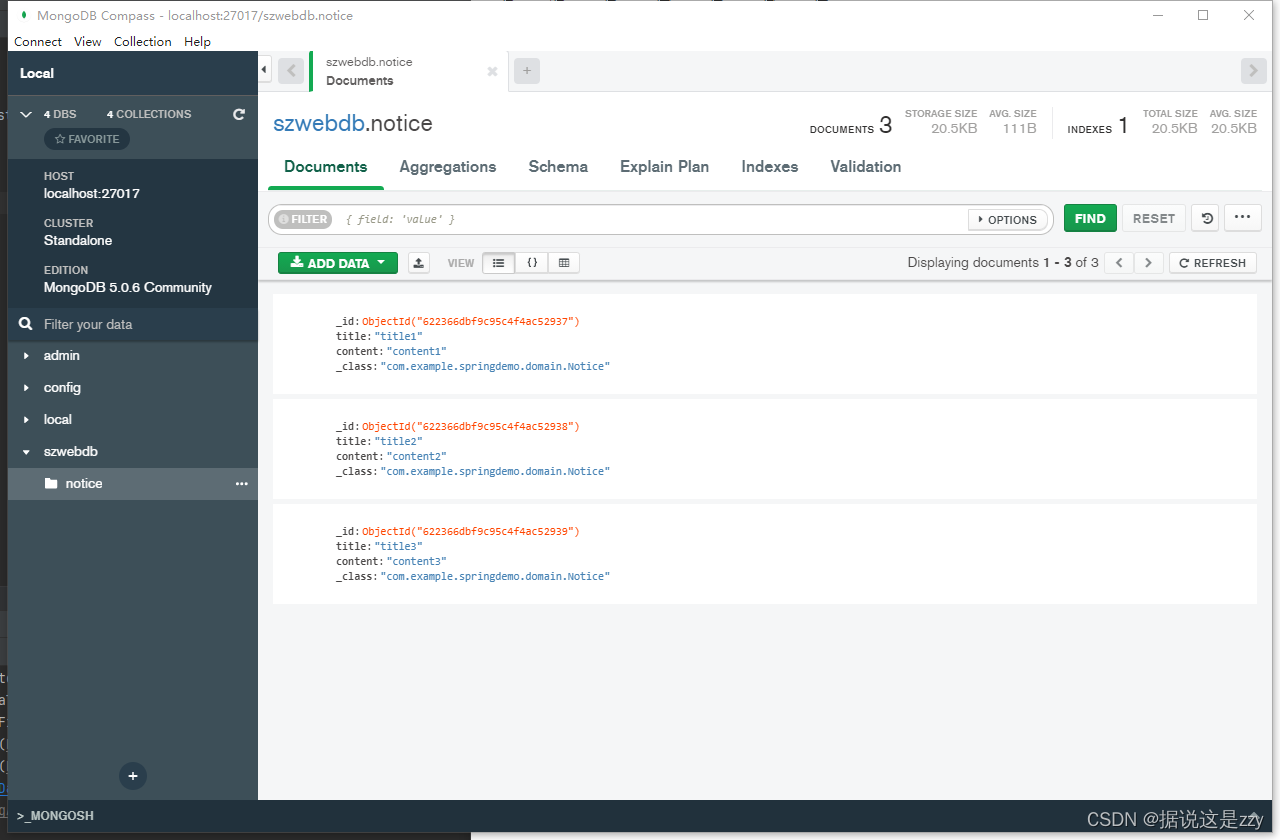Image resolution: width=1280 pixels, height=840 pixels.
Task: Click the "title1" value
Action: pos(398,337)
